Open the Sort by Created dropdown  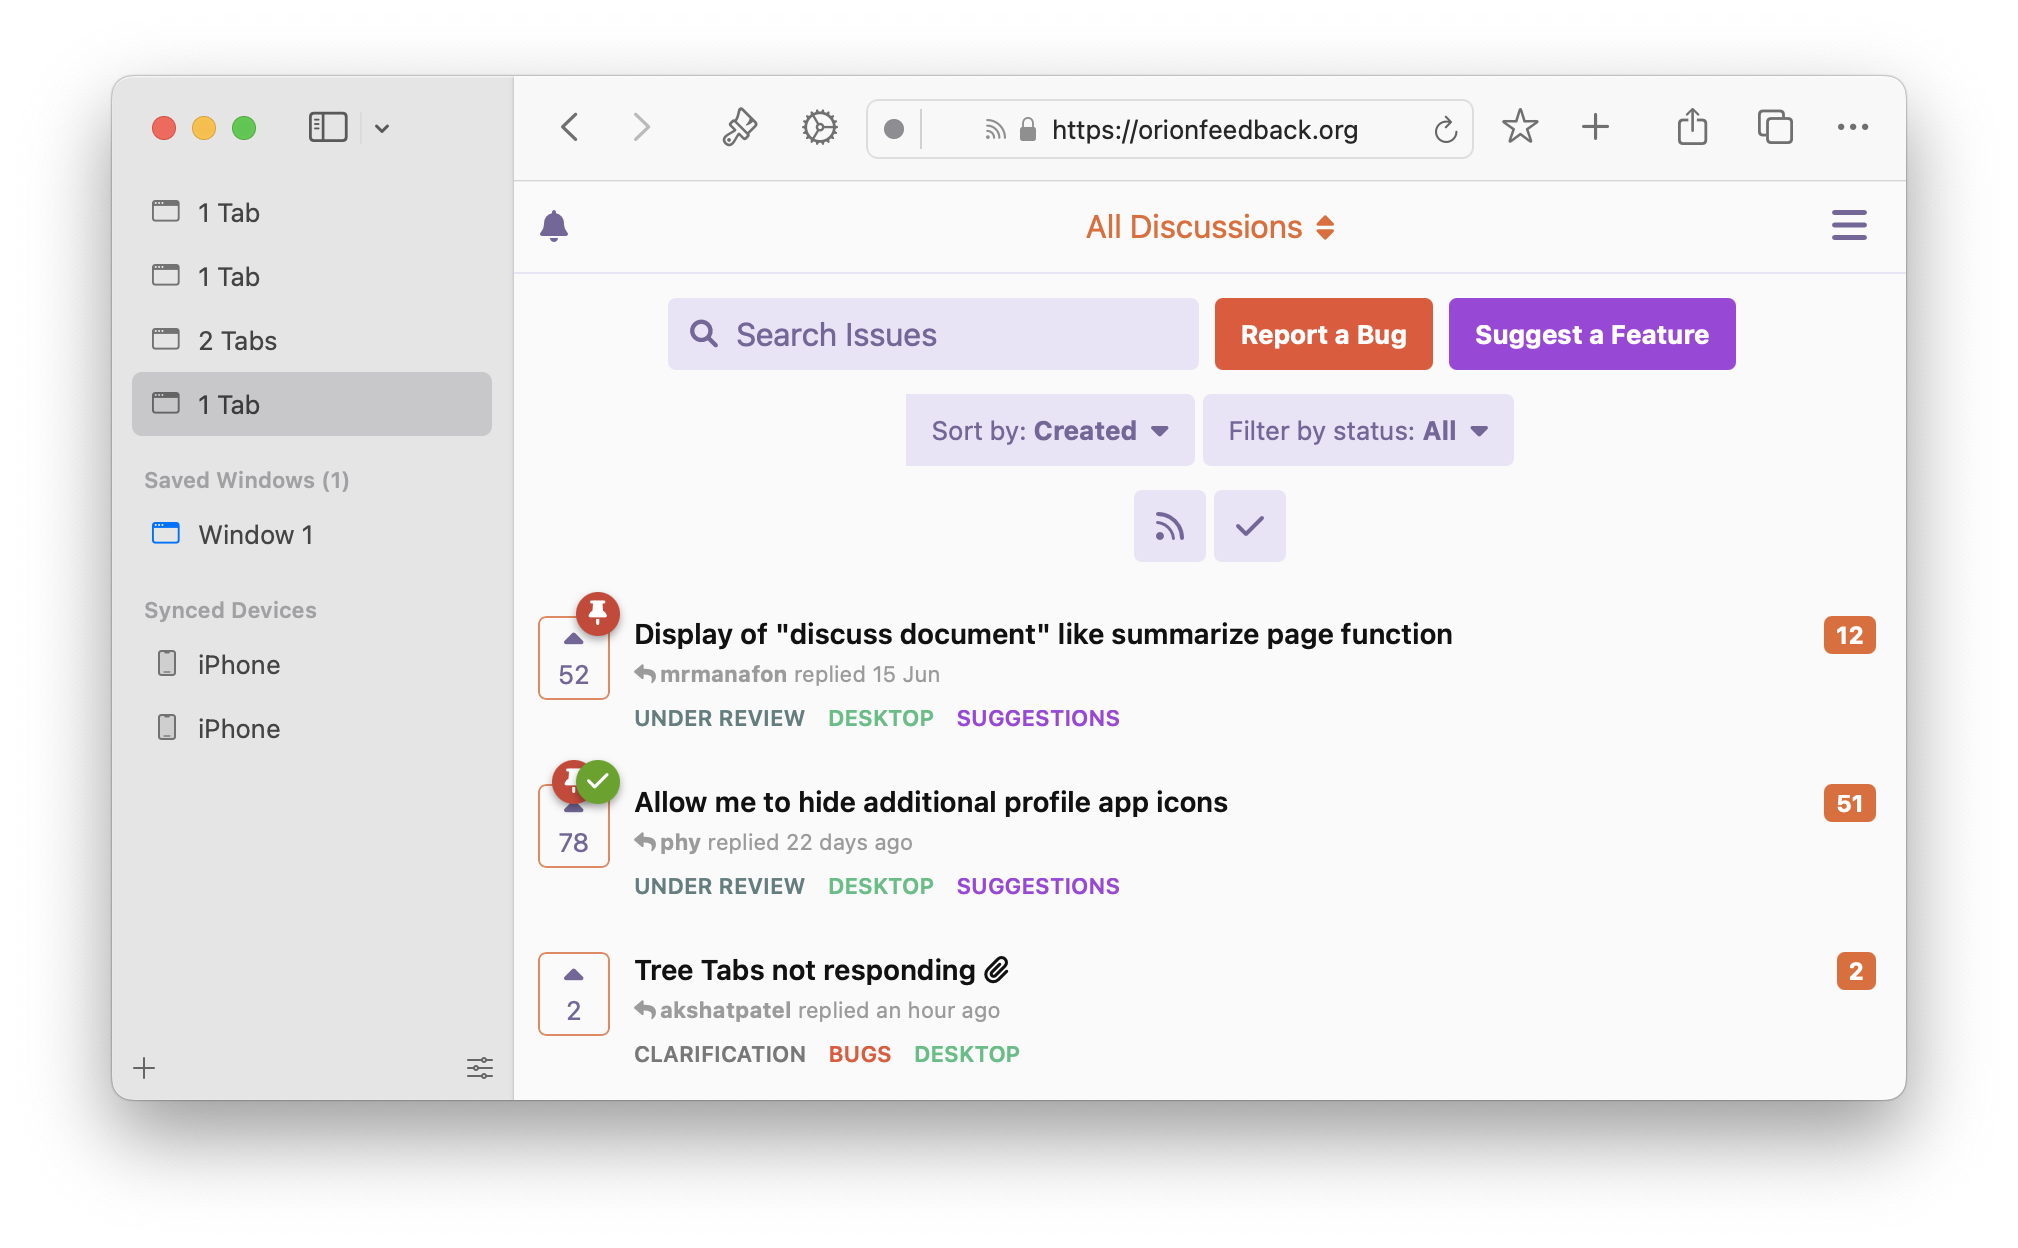pyautogui.click(x=1048, y=430)
